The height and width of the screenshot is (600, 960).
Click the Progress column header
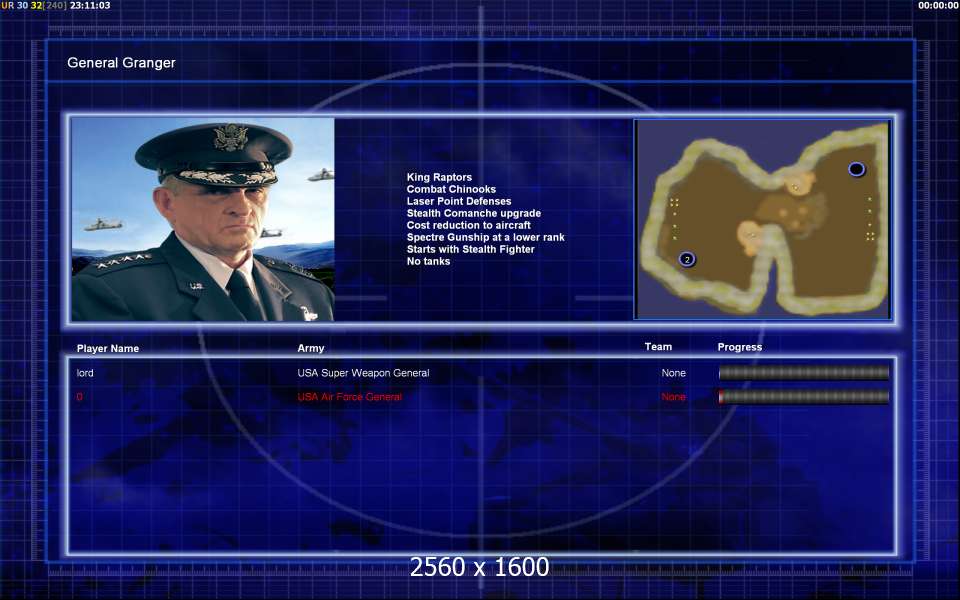pos(740,347)
